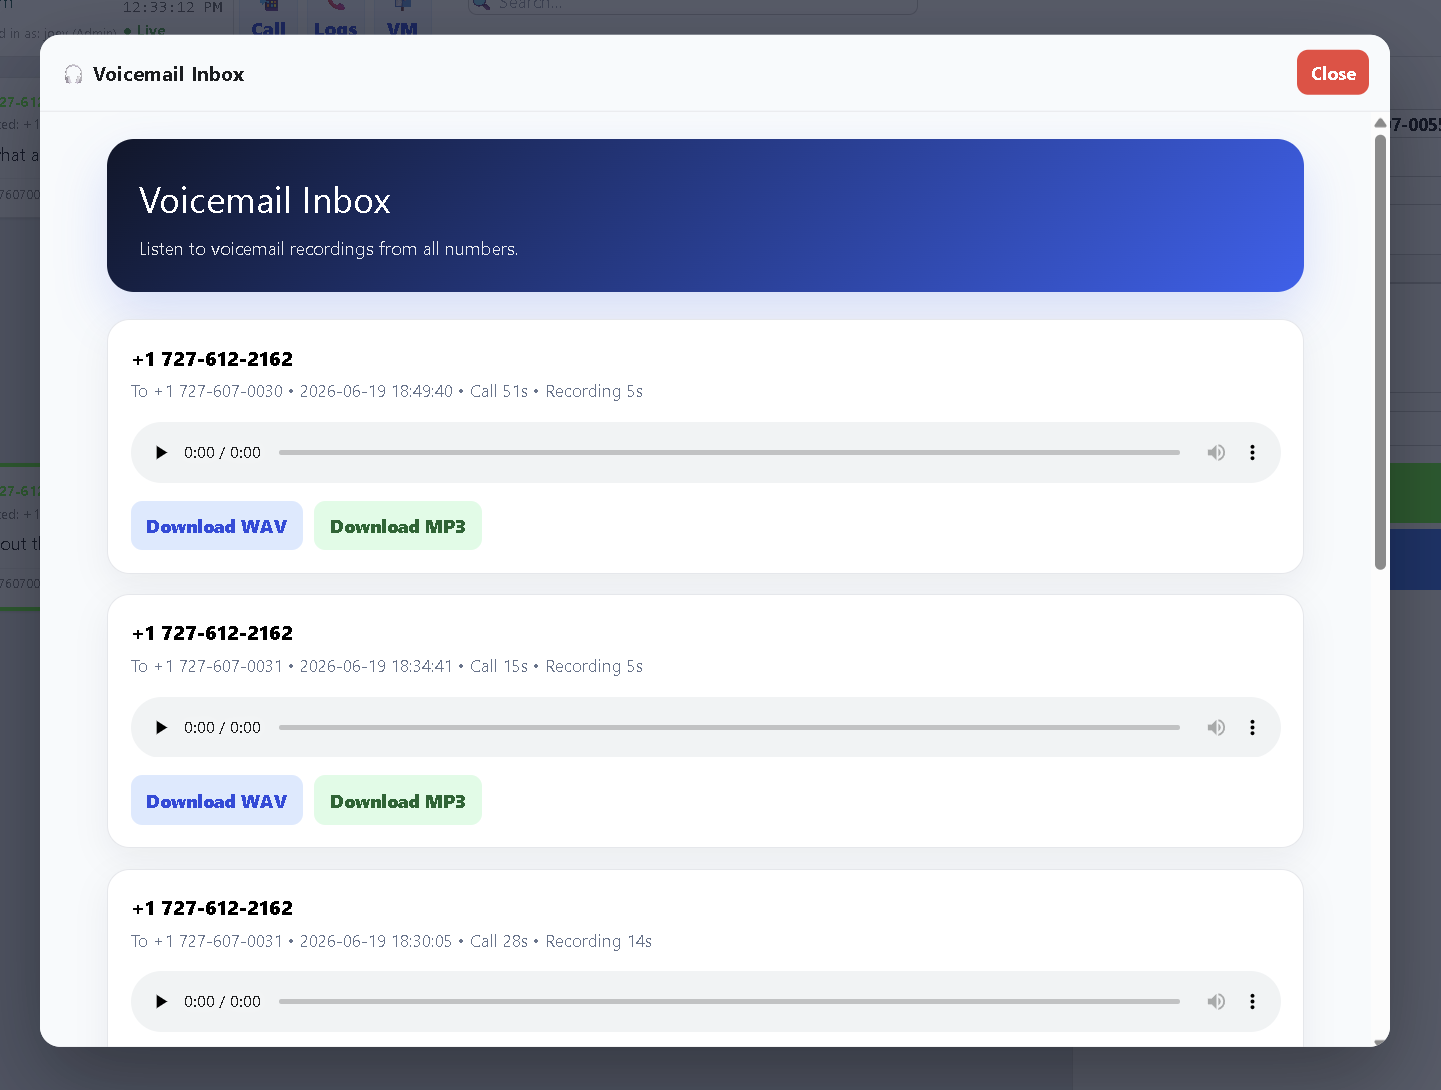Play voicemail to 727-607-0030
Viewport: 1441px width, 1090px height.
click(161, 453)
